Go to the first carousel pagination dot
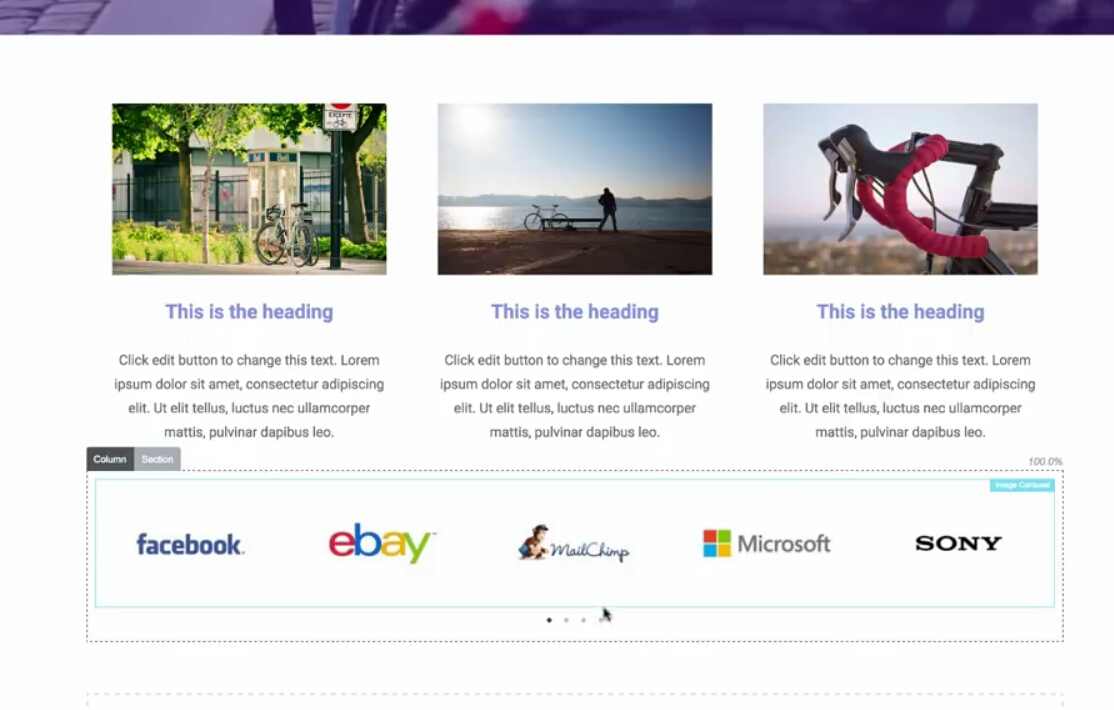The width and height of the screenshot is (1114, 710). (549, 620)
